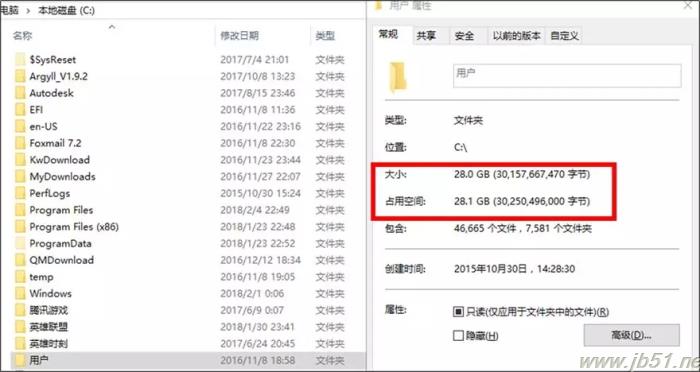Click the folder name field showing 用户
Screen dimensions: 700x372
(567, 75)
